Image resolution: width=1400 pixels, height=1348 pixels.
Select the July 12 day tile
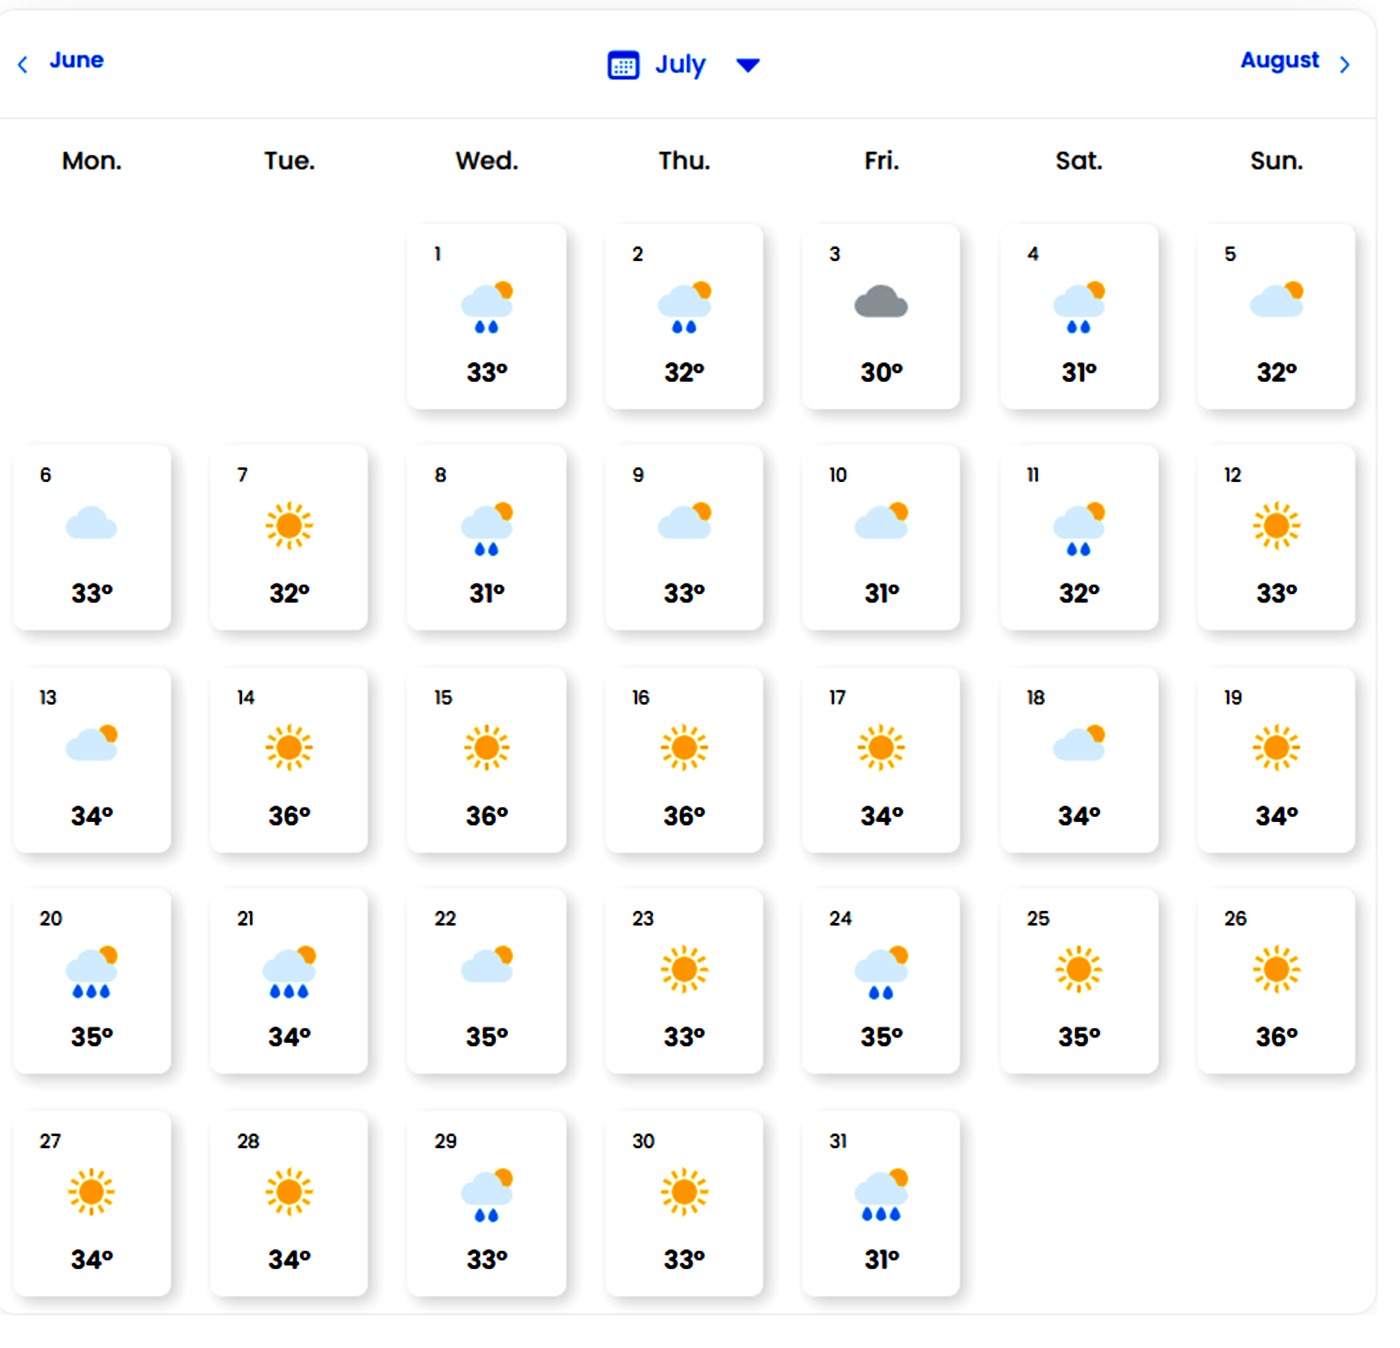coord(1277,537)
